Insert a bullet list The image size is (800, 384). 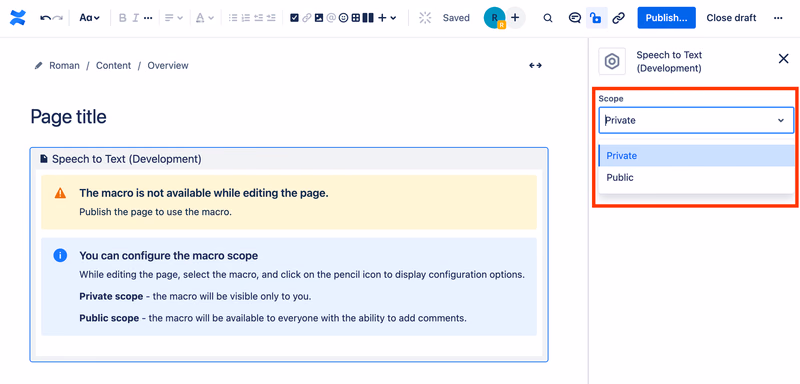233,18
